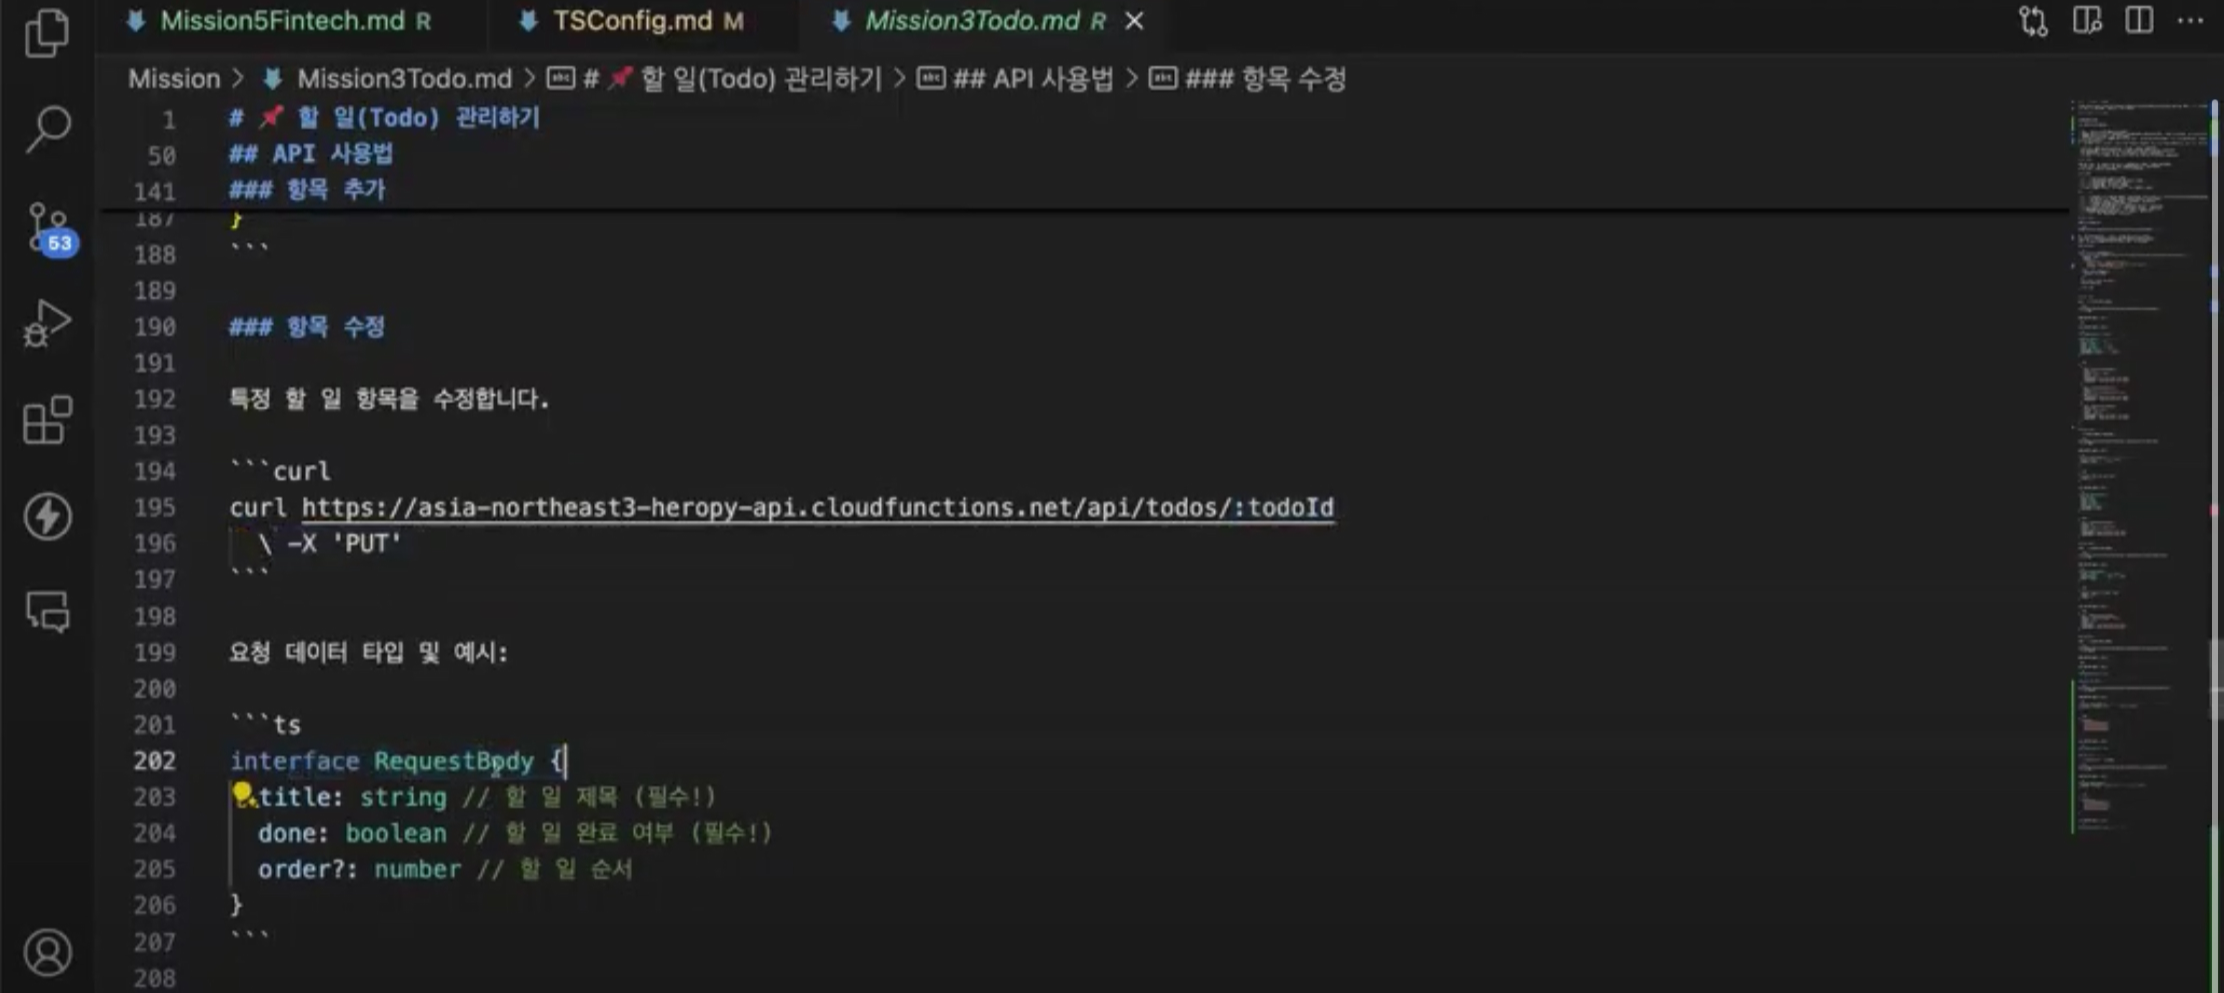This screenshot has height=993, width=2224.
Task: Open the Extensions view
Action: [47, 419]
